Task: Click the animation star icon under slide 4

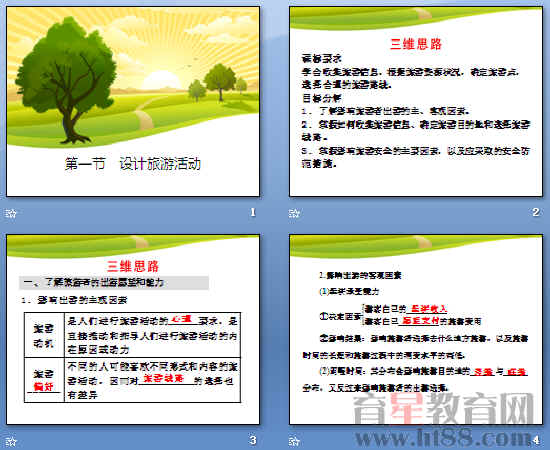Action: click(x=294, y=441)
